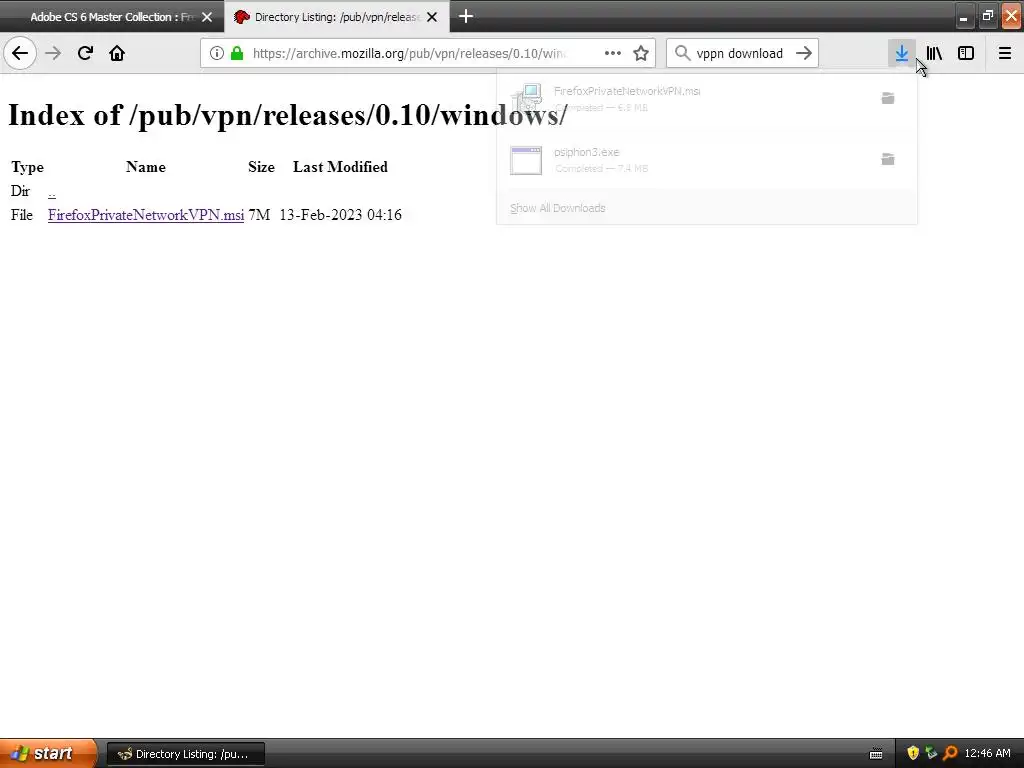Click the security shield tray icon

pos(913,753)
